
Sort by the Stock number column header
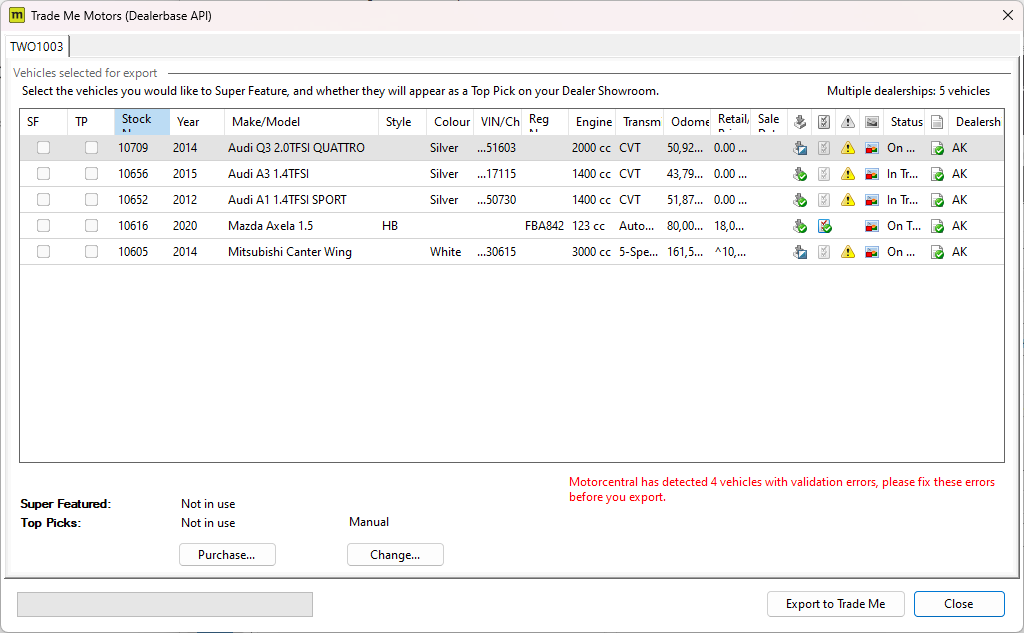[142, 122]
